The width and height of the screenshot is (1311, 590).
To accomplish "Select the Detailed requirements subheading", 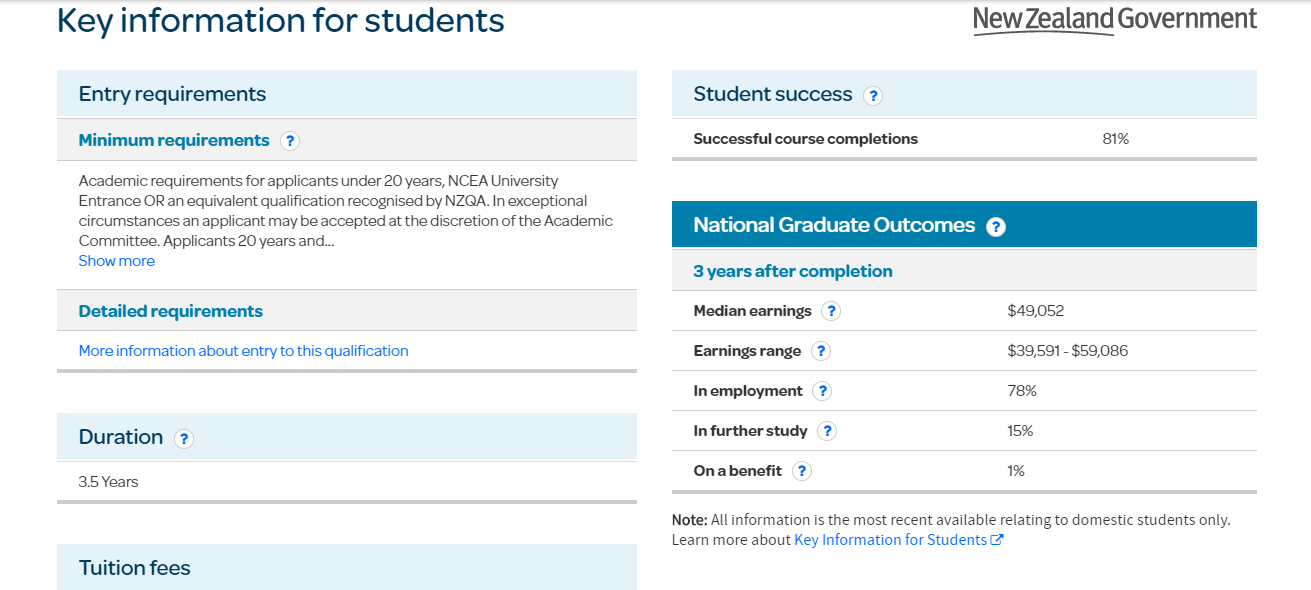I will (x=171, y=311).
